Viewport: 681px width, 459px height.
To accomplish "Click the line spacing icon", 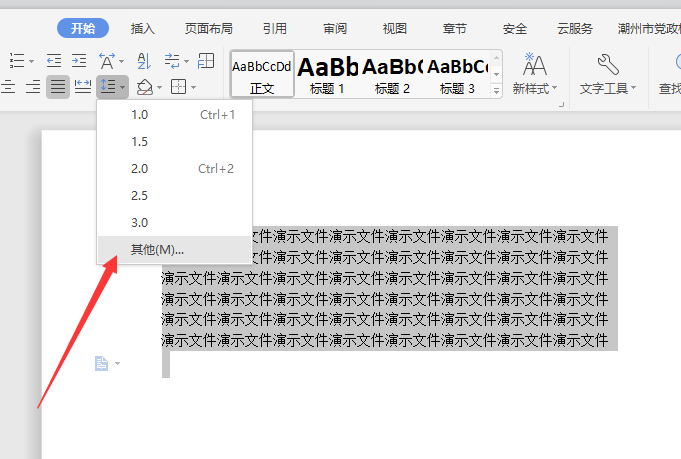I will [x=108, y=87].
